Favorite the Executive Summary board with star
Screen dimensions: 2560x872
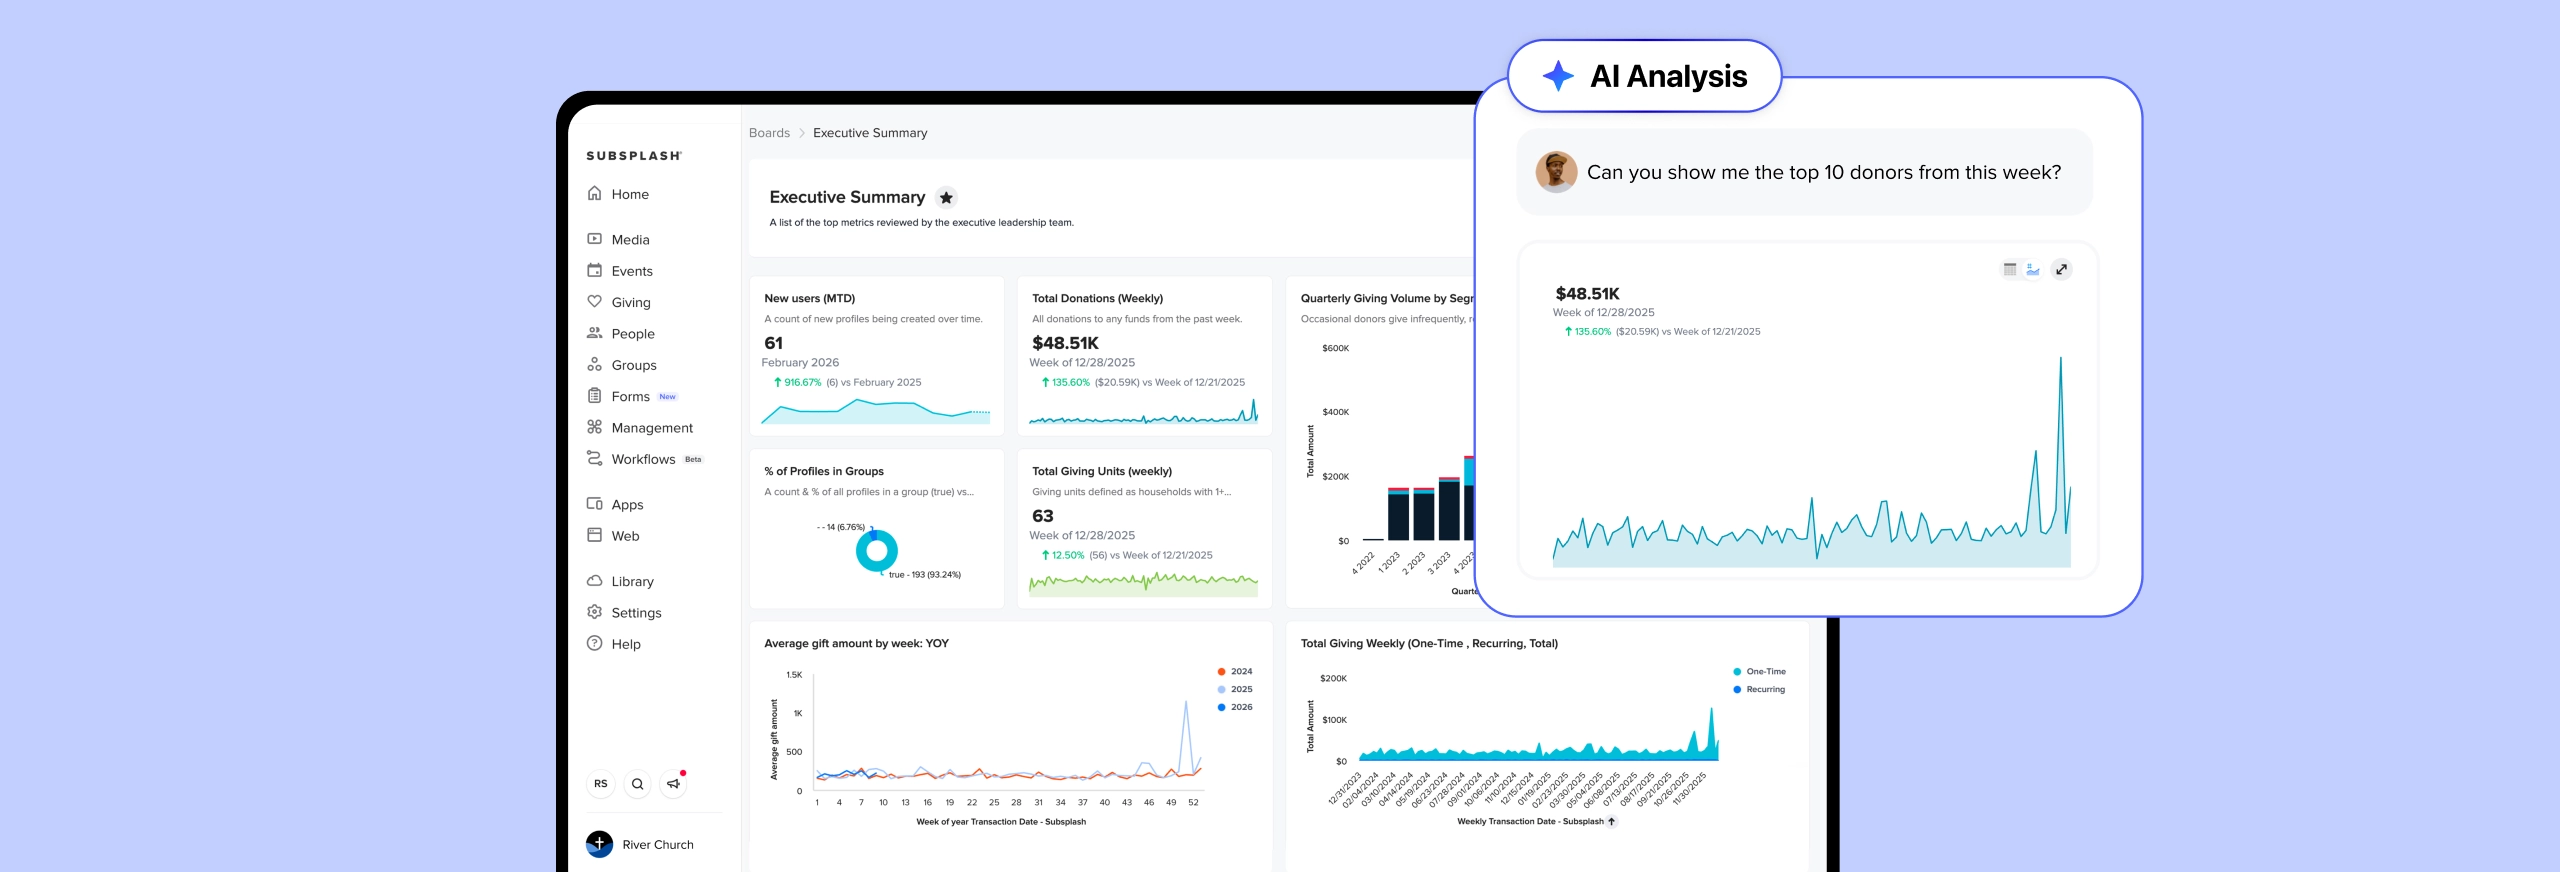(x=946, y=197)
